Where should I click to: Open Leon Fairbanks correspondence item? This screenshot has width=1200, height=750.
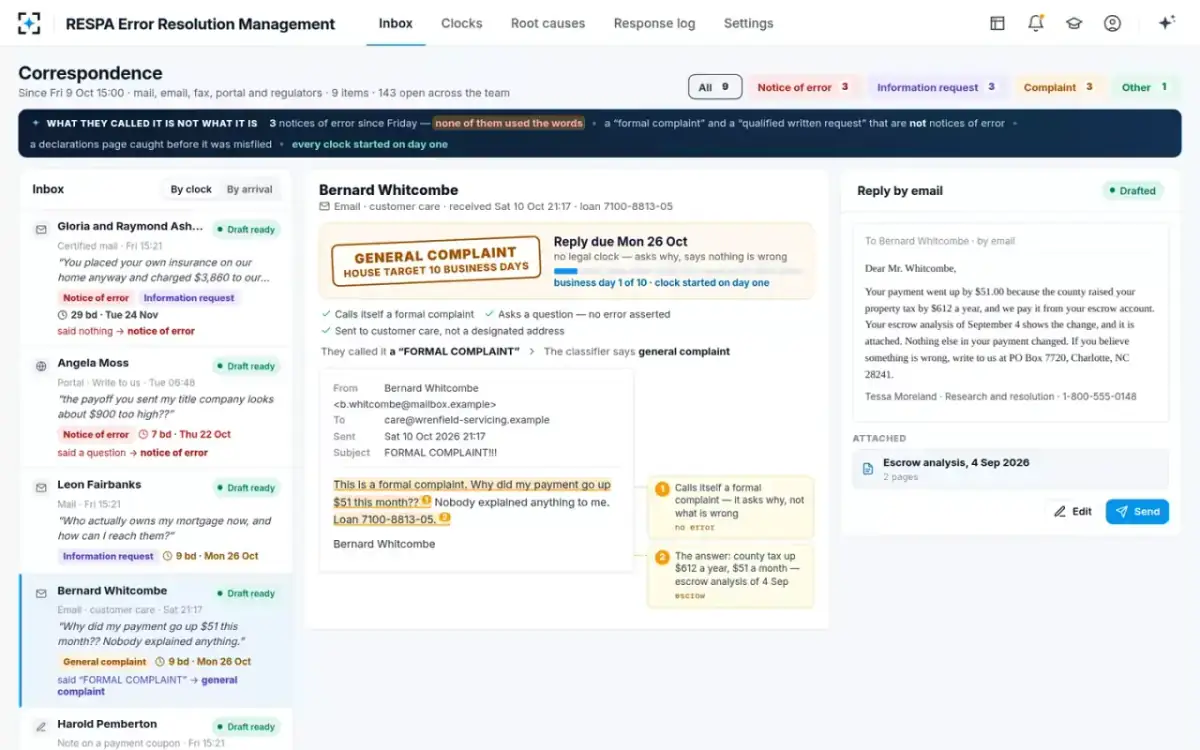coord(156,521)
